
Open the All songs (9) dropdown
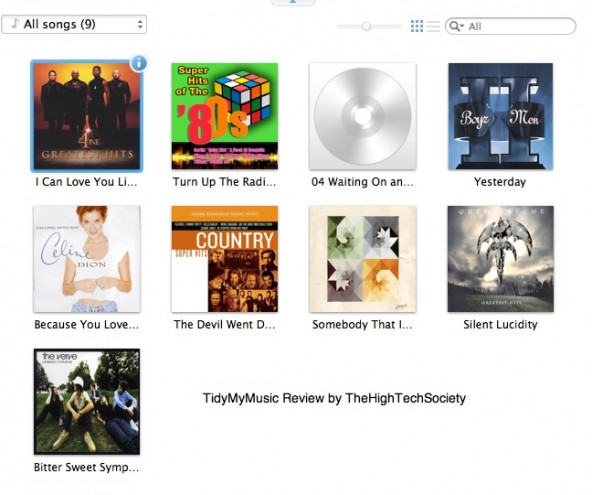(x=74, y=25)
